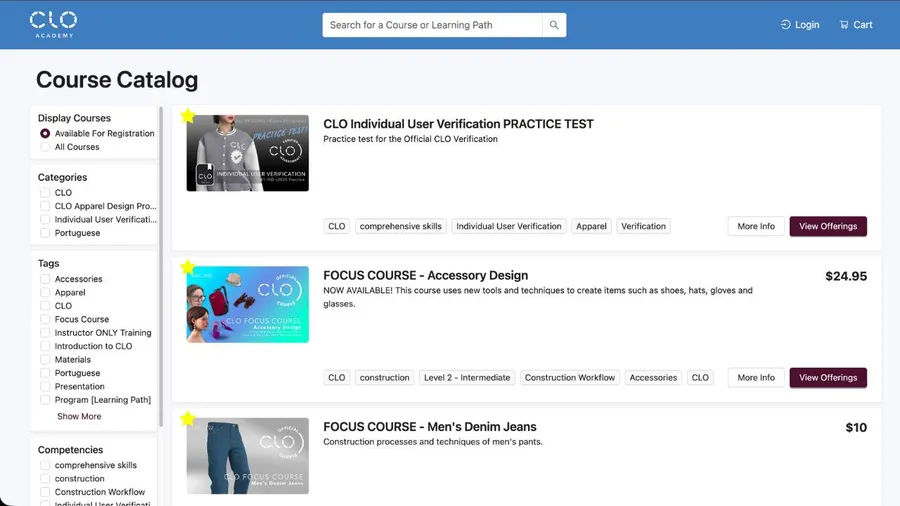Enable the Presentation tag filter
The height and width of the screenshot is (506, 900).
tap(45, 387)
